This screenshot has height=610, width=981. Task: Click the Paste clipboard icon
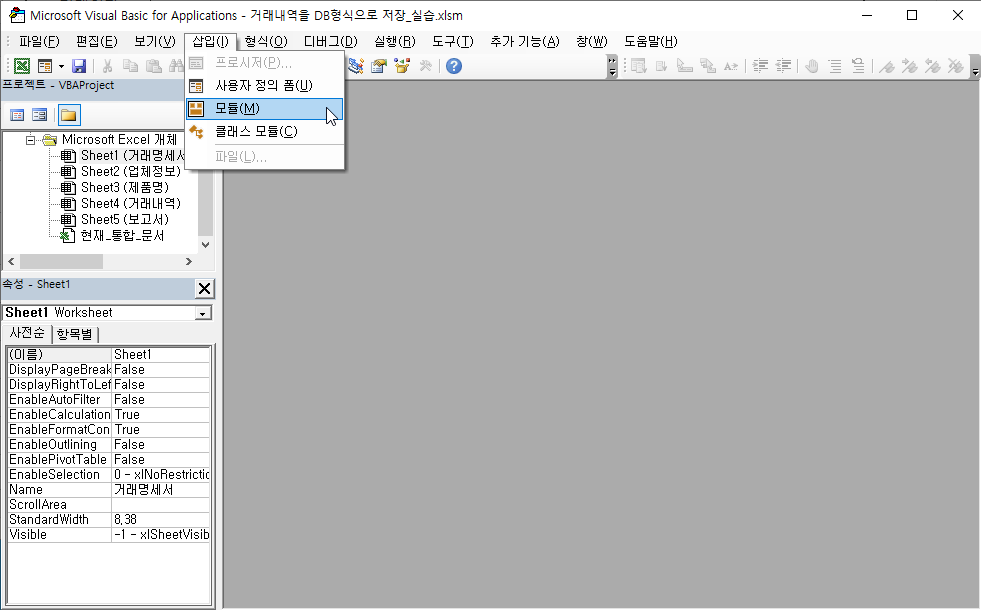coord(153,66)
